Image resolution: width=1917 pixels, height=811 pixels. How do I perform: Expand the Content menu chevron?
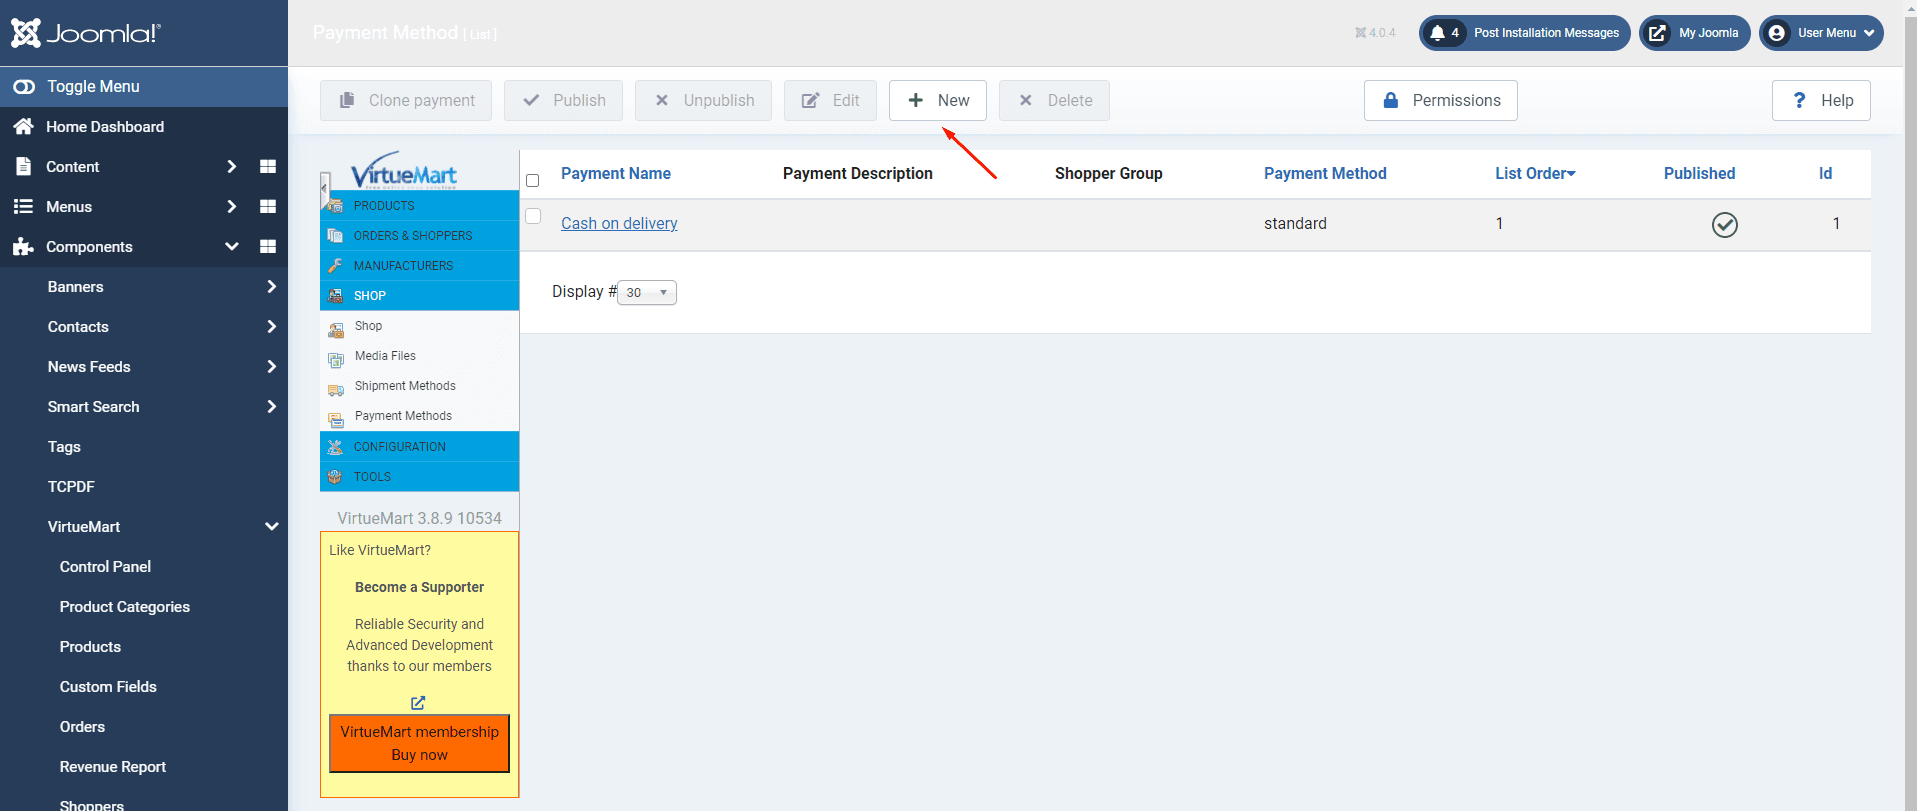(x=231, y=167)
